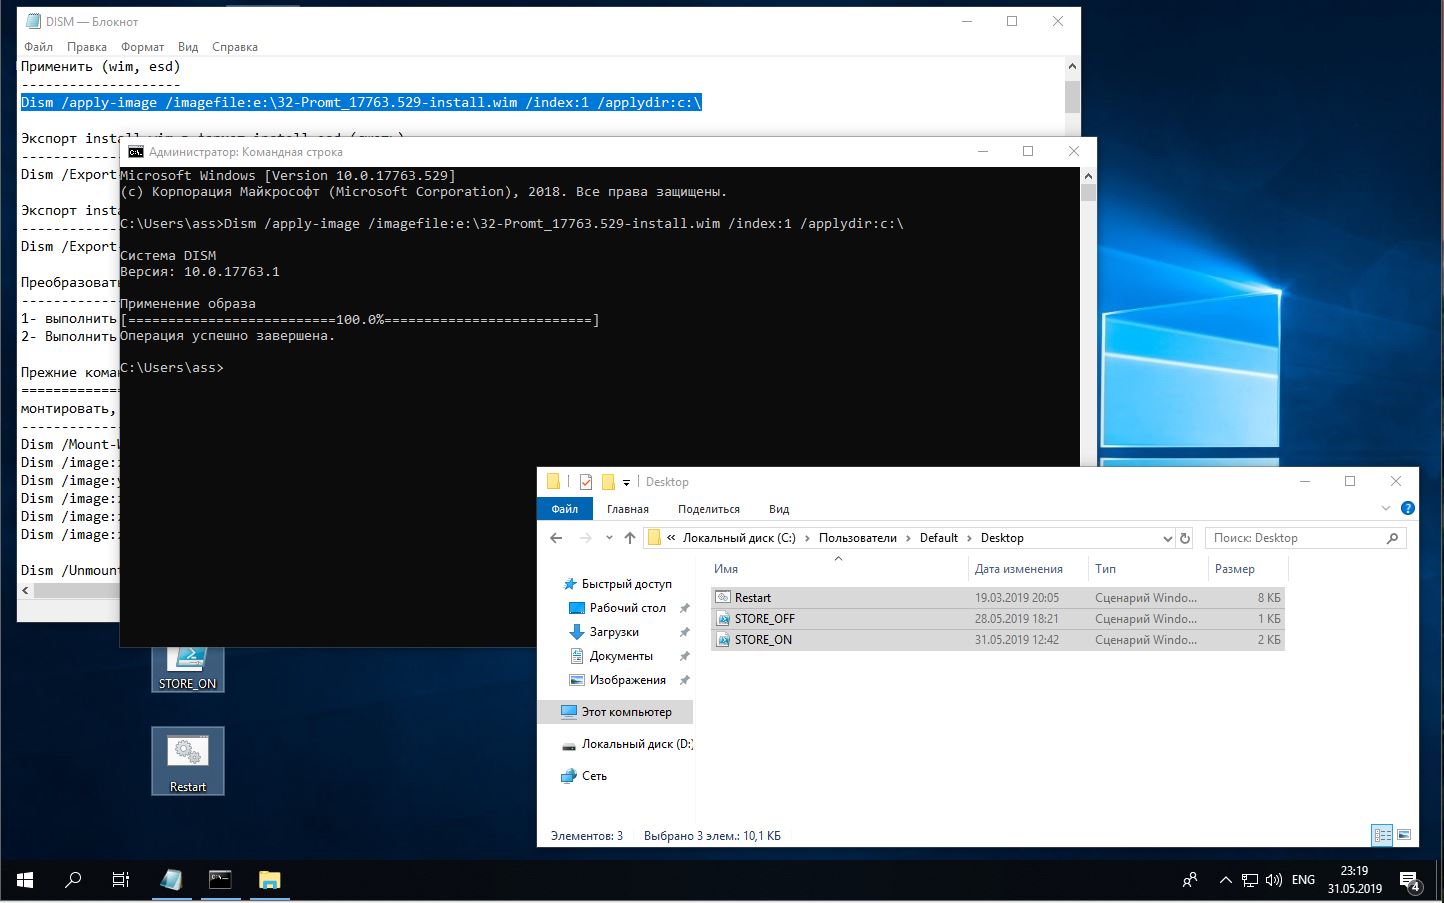Switch to the Вид tab in Explorer
Viewport: 1444px width, 903px height.
click(779, 509)
